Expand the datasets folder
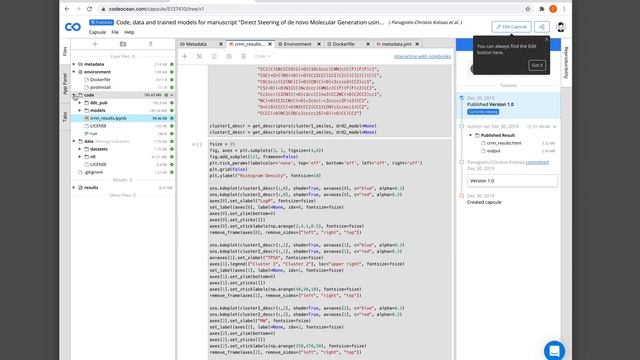Viewport: 640px width, 360px height. (x=80, y=149)
